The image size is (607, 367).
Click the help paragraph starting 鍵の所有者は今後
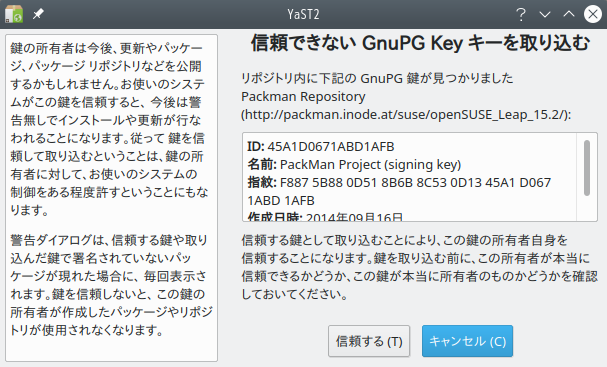(110, 129)
